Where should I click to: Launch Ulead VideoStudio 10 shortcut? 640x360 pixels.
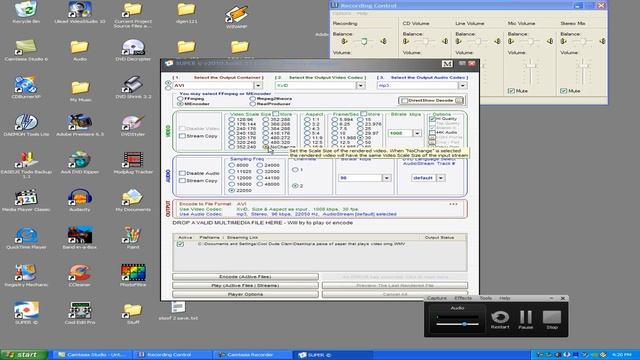80,11
